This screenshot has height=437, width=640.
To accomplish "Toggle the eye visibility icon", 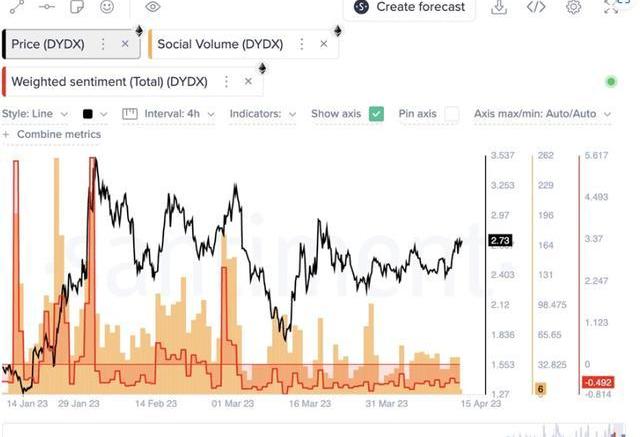I will pos(152,7).
